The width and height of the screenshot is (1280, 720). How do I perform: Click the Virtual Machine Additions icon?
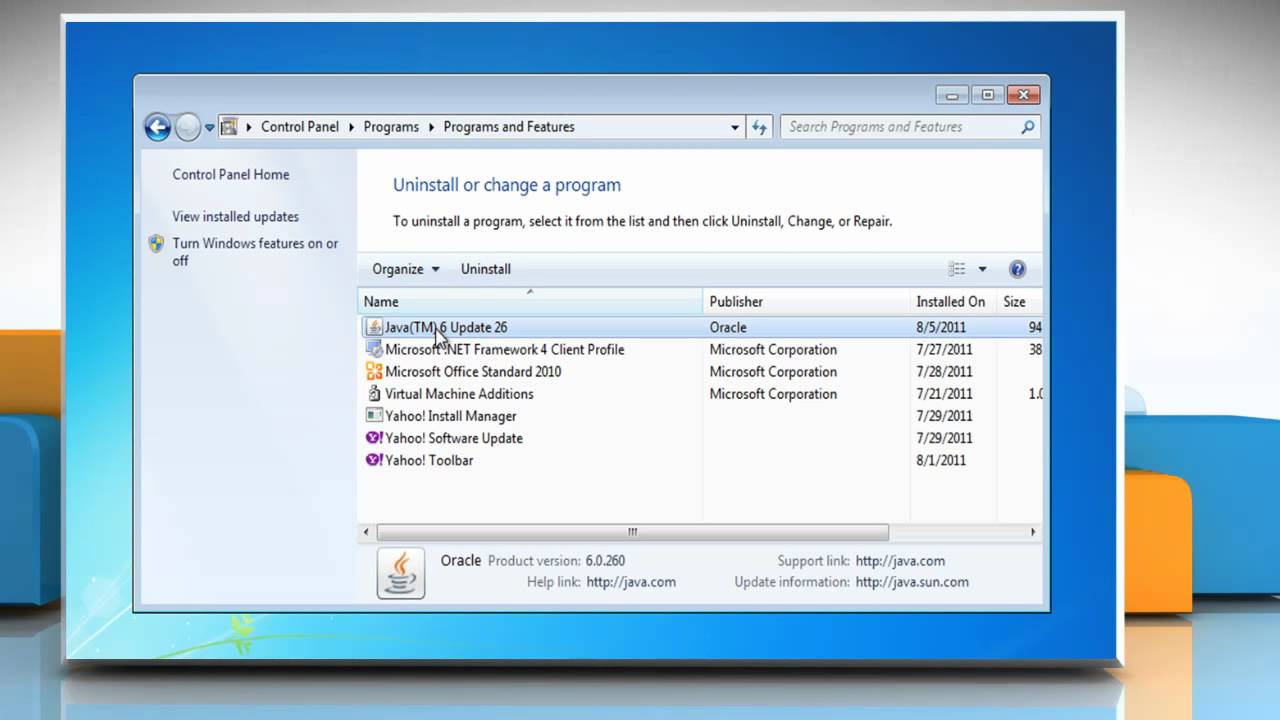tap(374, 393)
